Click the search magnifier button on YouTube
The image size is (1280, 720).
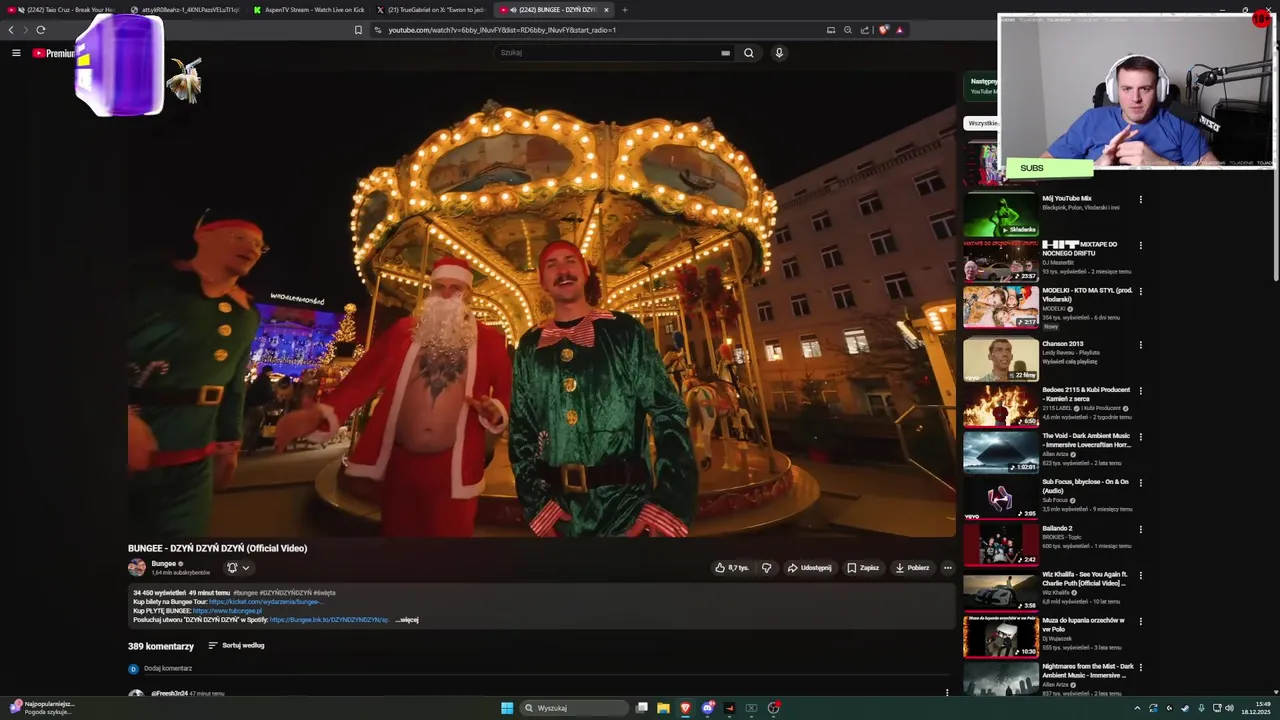coord(748,53)
